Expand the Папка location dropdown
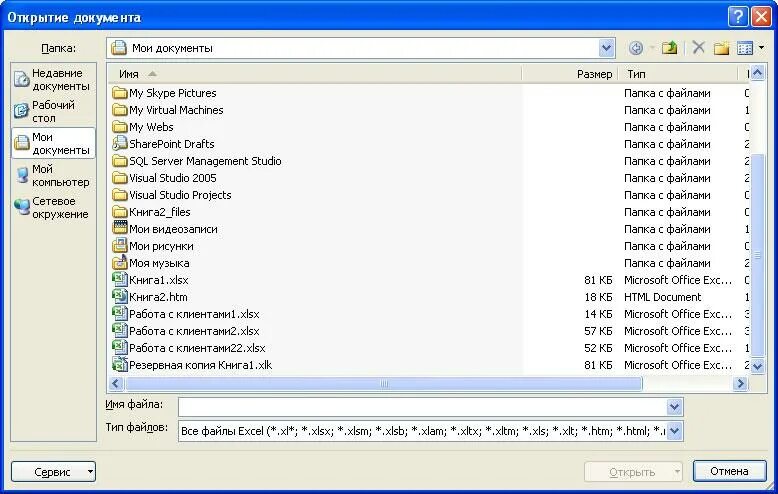 click(606, 48)
